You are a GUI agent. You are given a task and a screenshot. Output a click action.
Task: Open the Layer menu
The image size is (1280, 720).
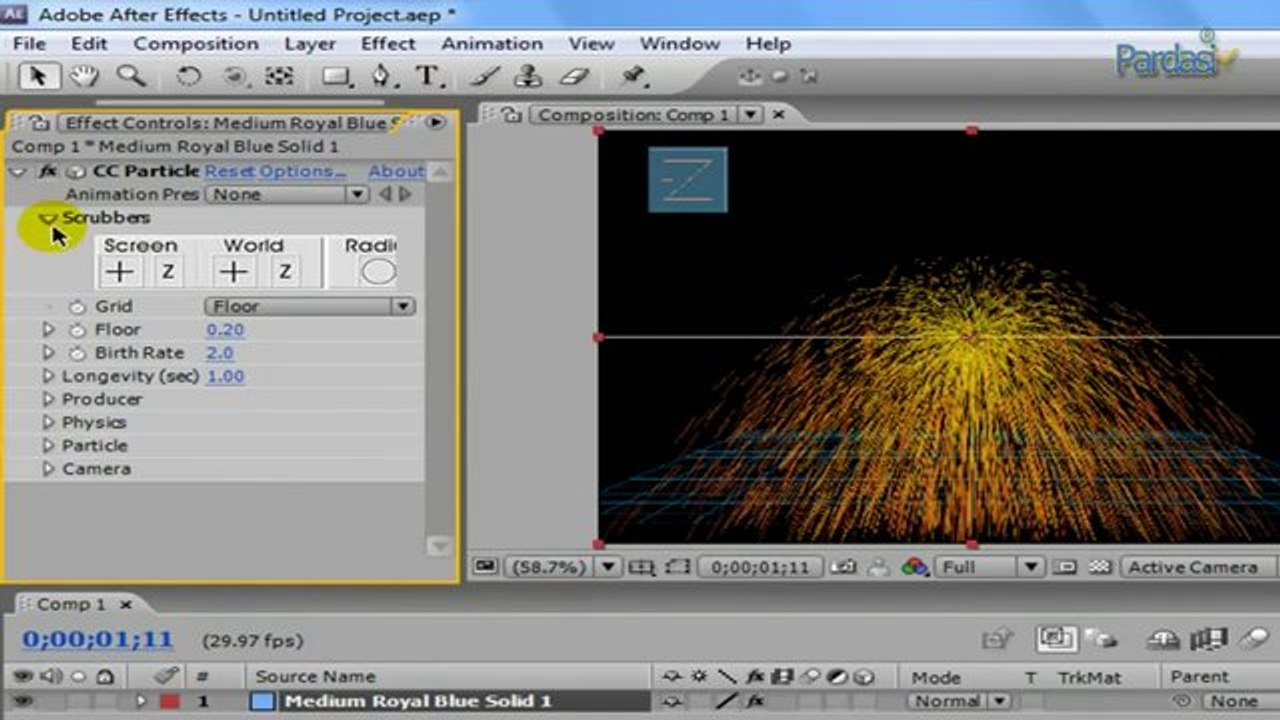[310, 44]
